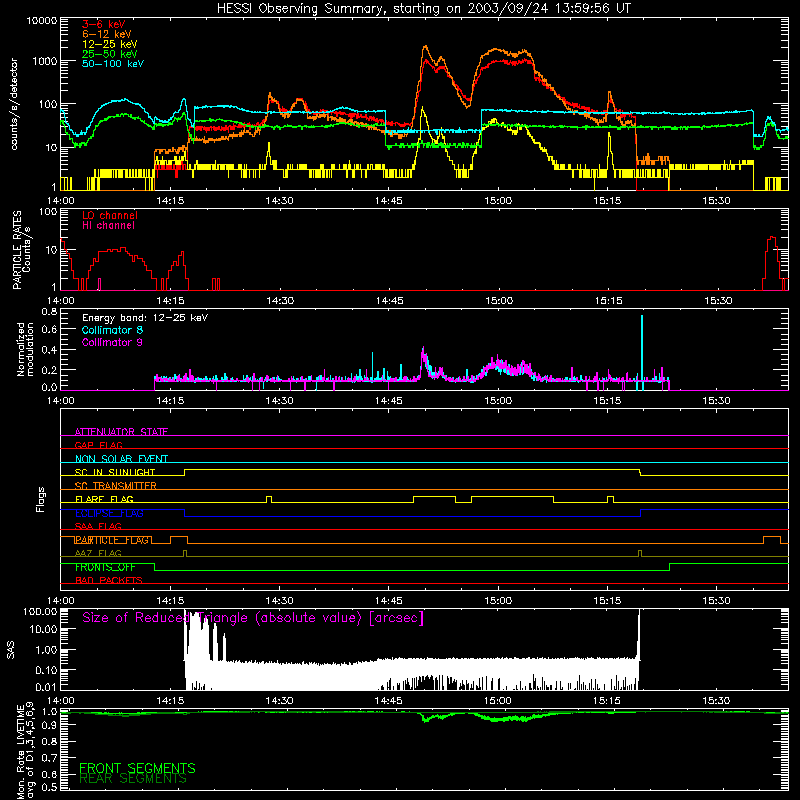Select the green '25-50 keV' legend label

point(110,54)
